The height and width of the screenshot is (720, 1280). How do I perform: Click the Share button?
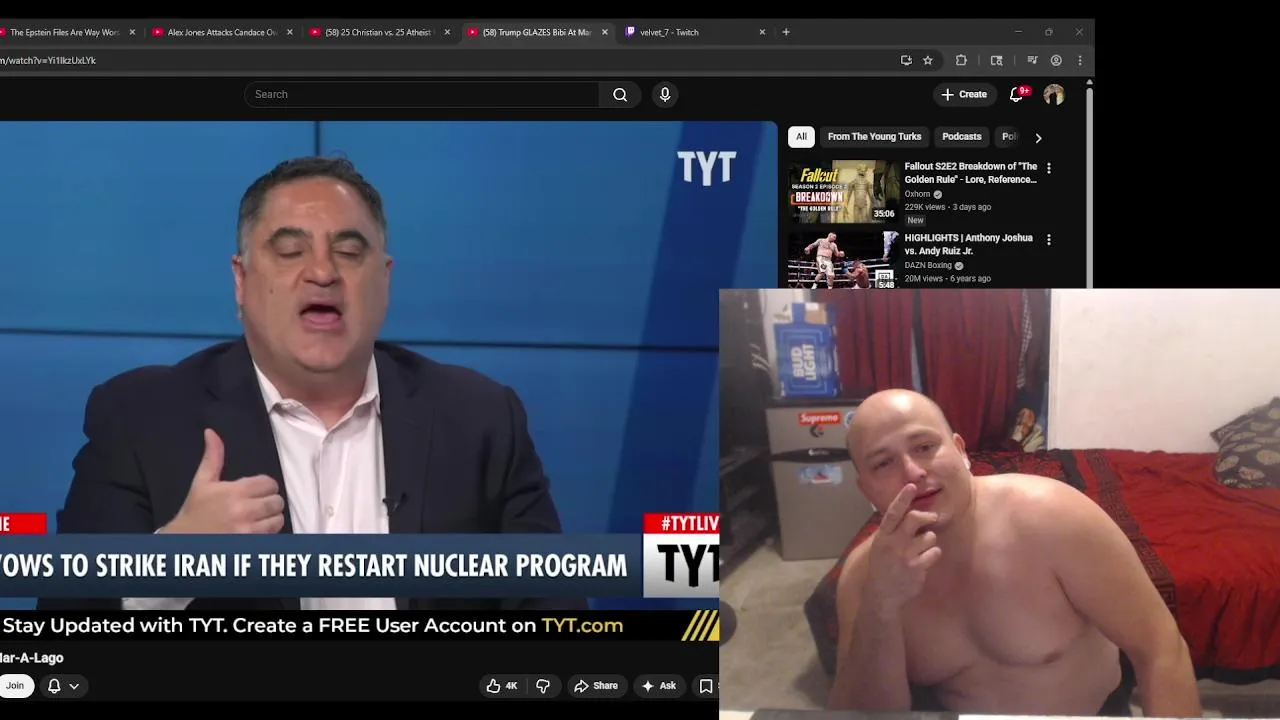pos(595,686)
